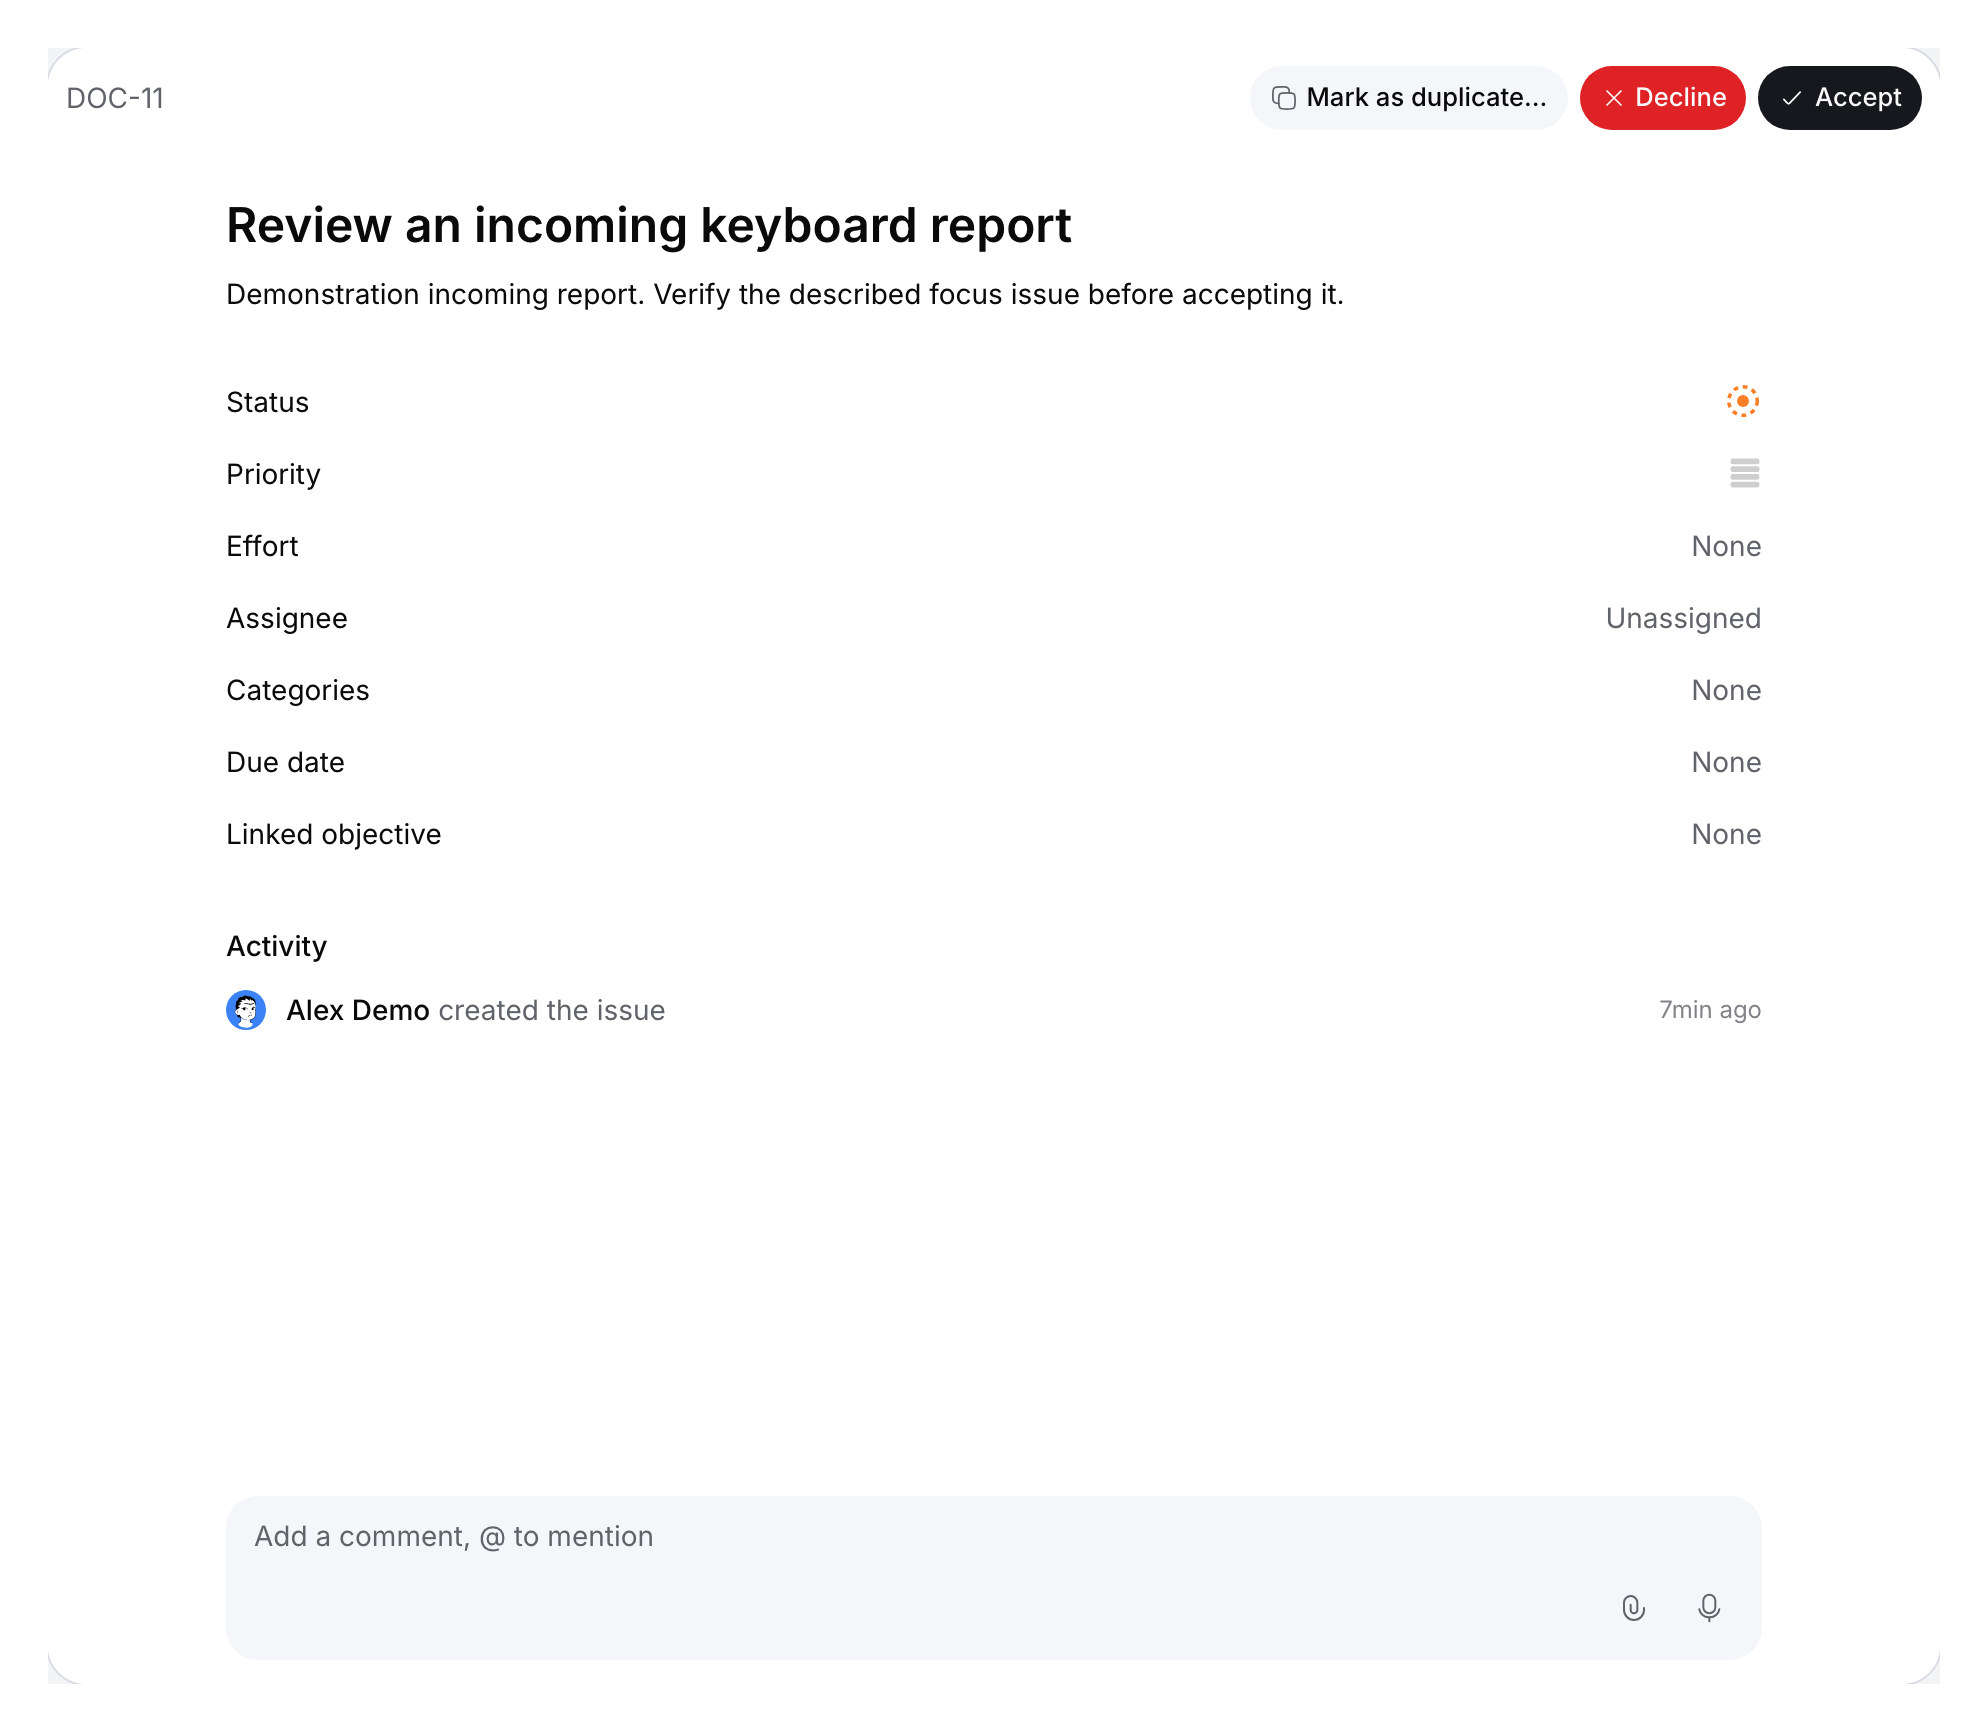Viewport: 1988px width, 1732px height.
Task: Click the Activity section heading
Action: pos(276,946)
